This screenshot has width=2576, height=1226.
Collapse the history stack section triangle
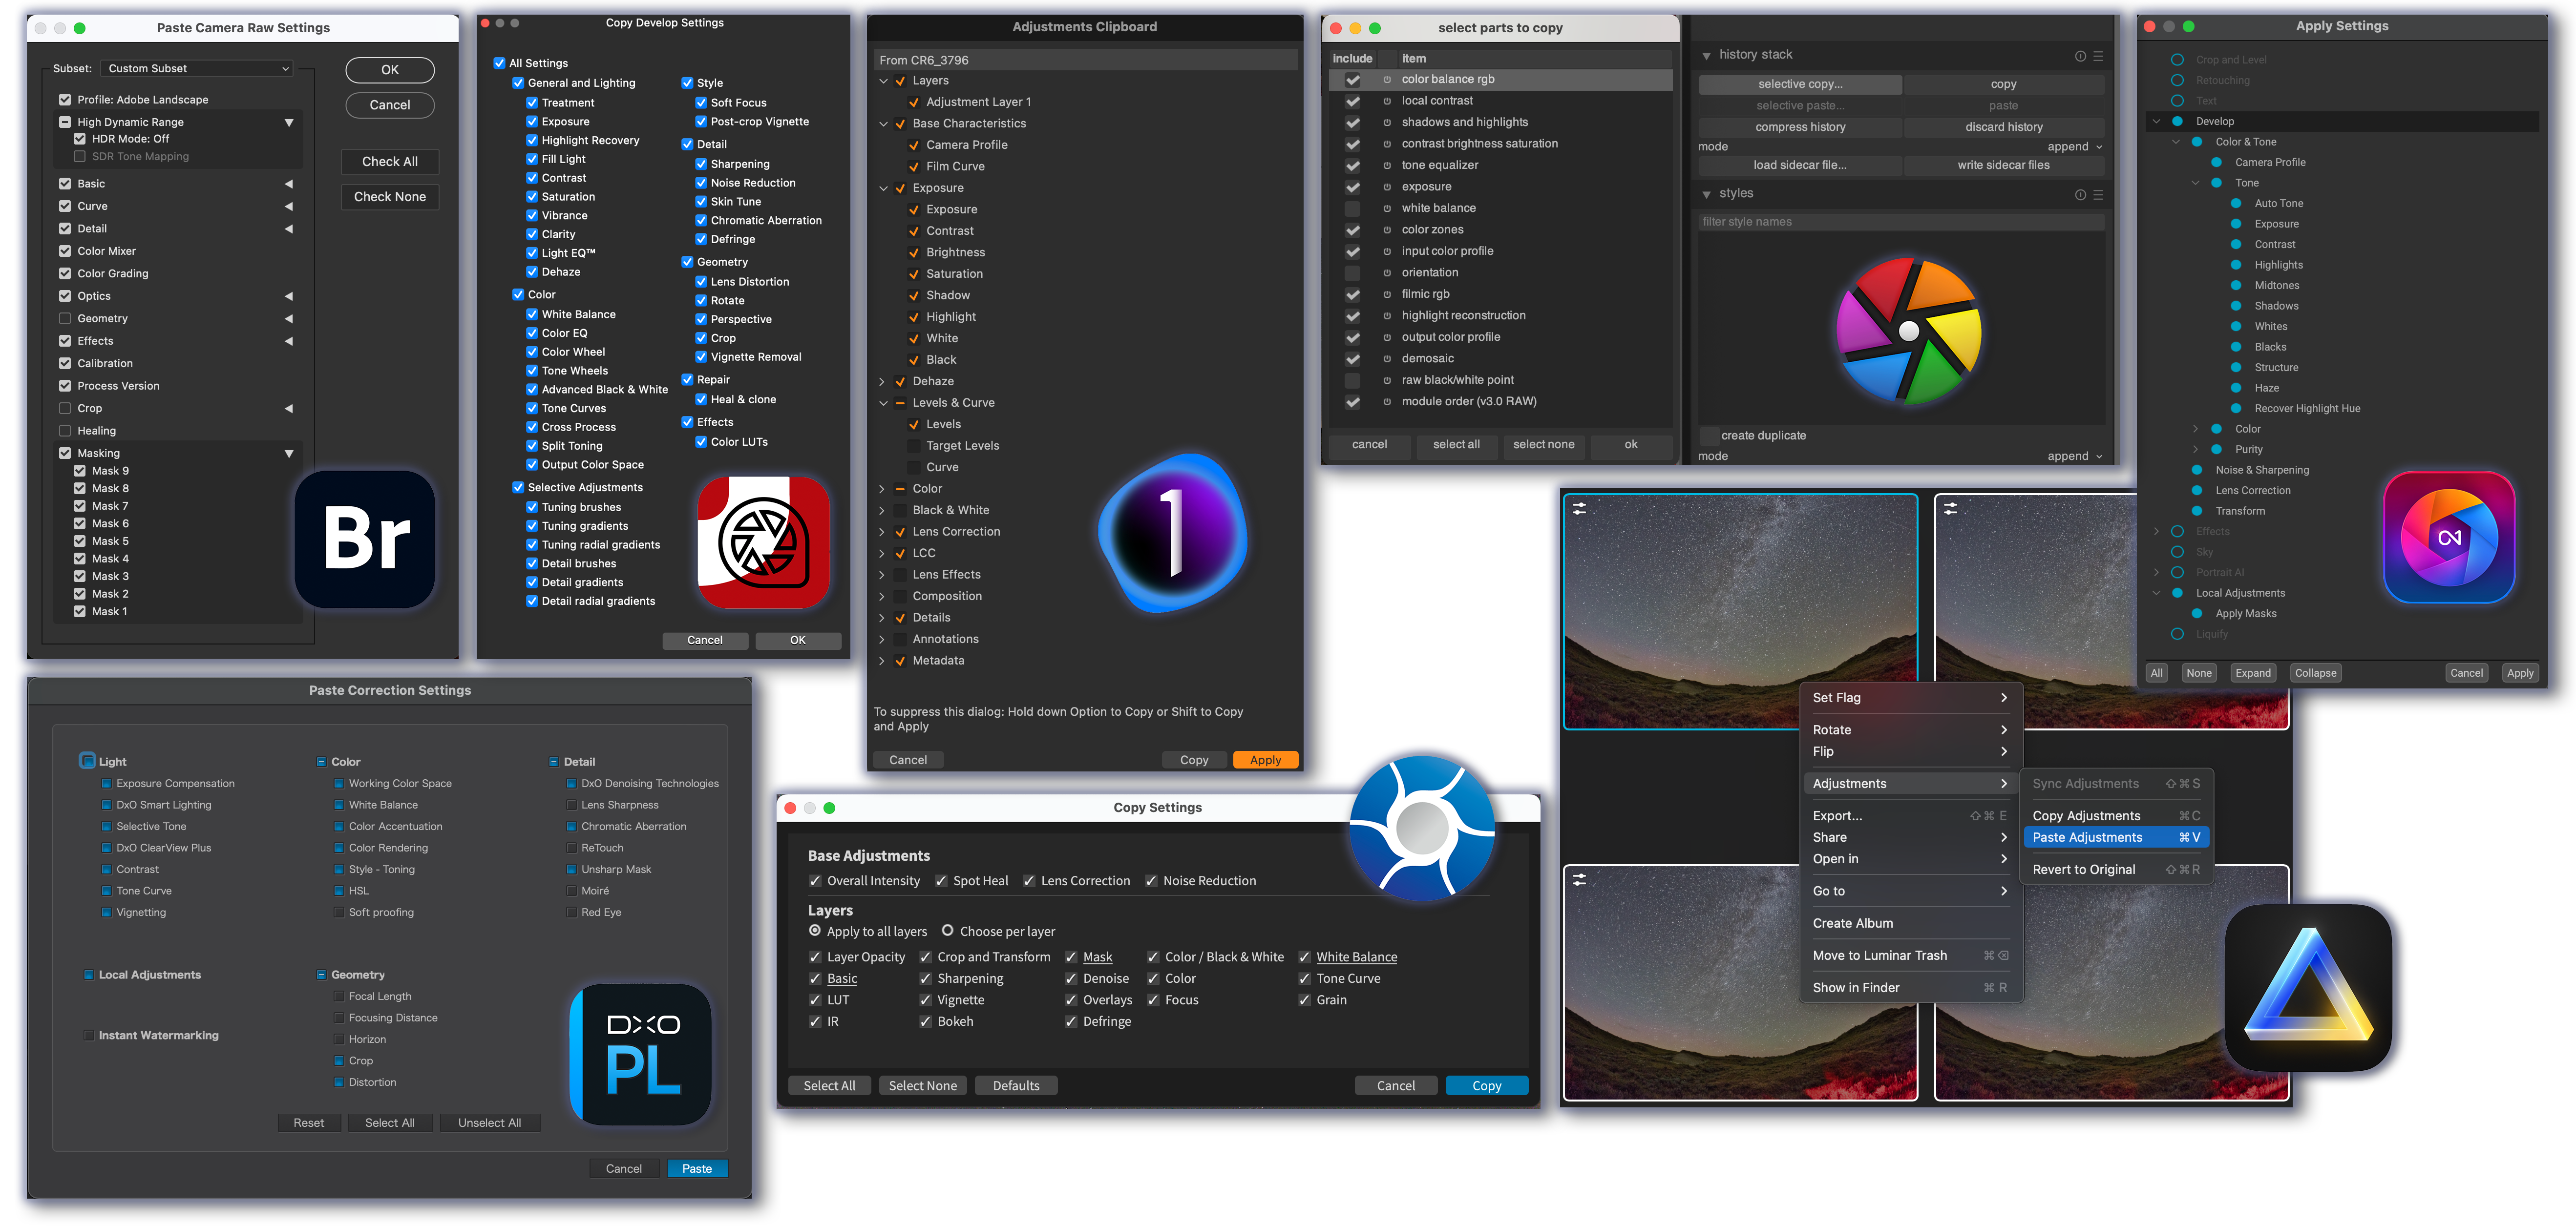coord(1706,56)
